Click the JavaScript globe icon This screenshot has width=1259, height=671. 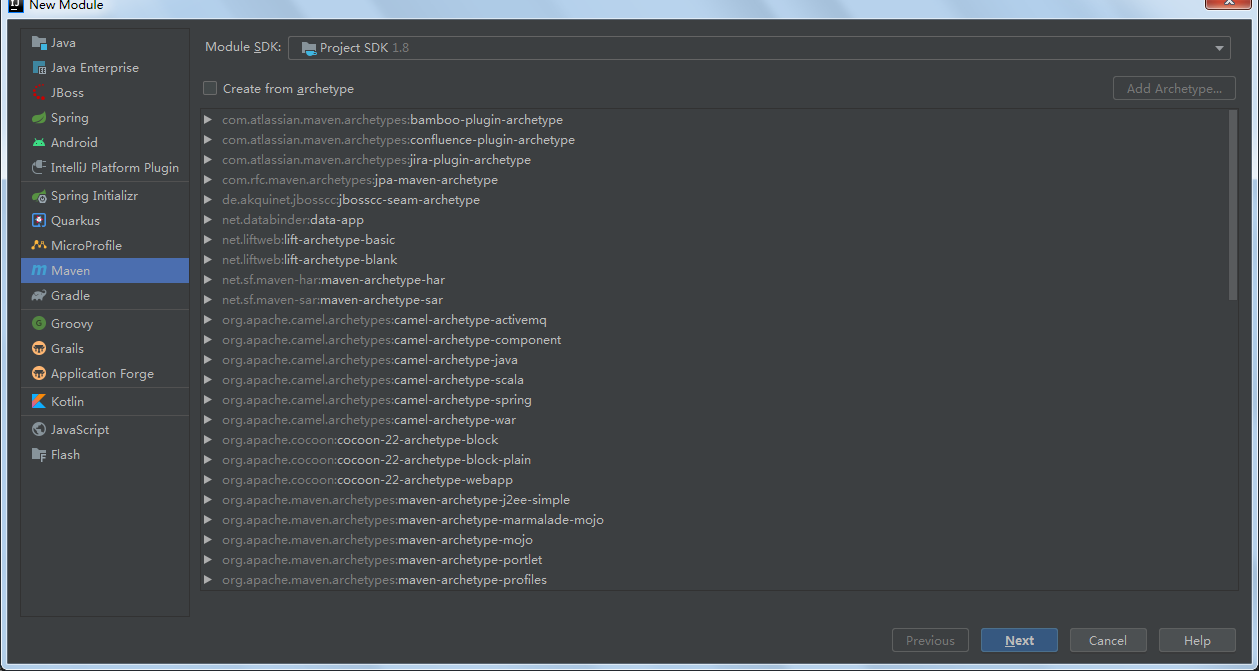(x=39, y=430)
